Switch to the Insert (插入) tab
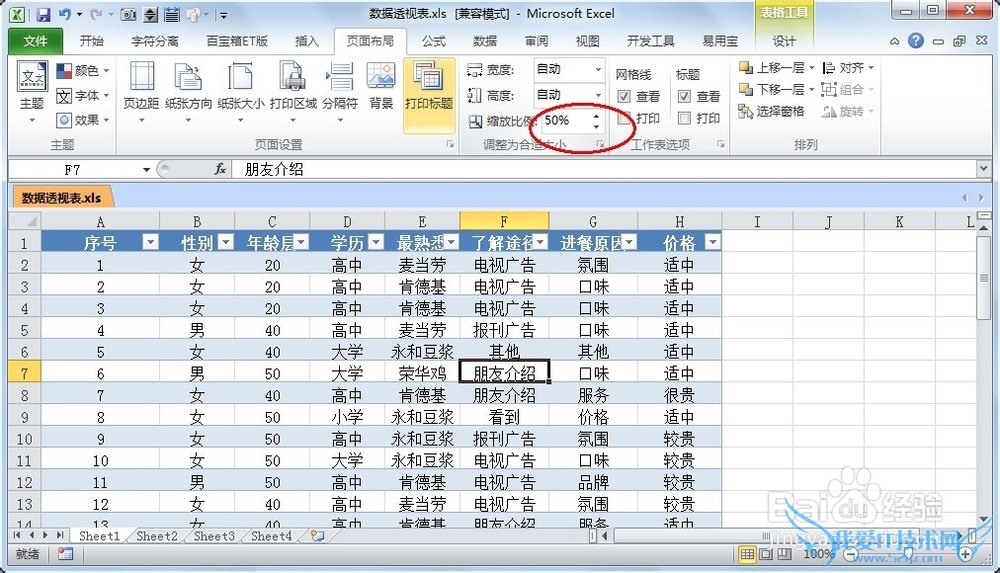Screen dimensions: 1000x573 pos(307,41)
